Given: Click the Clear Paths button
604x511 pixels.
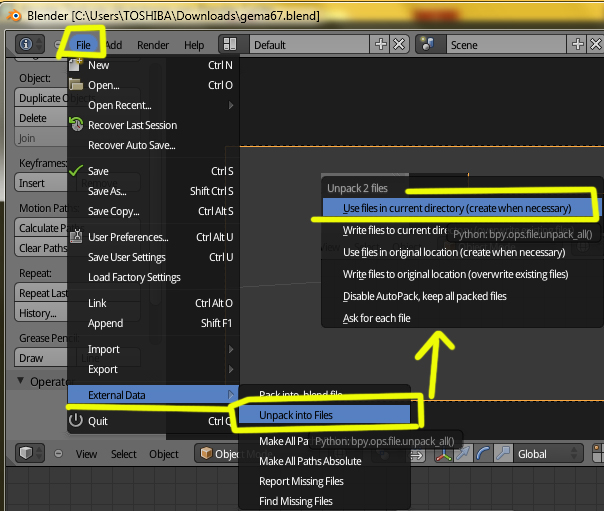Looking at the screenshot, I should 41,248.
